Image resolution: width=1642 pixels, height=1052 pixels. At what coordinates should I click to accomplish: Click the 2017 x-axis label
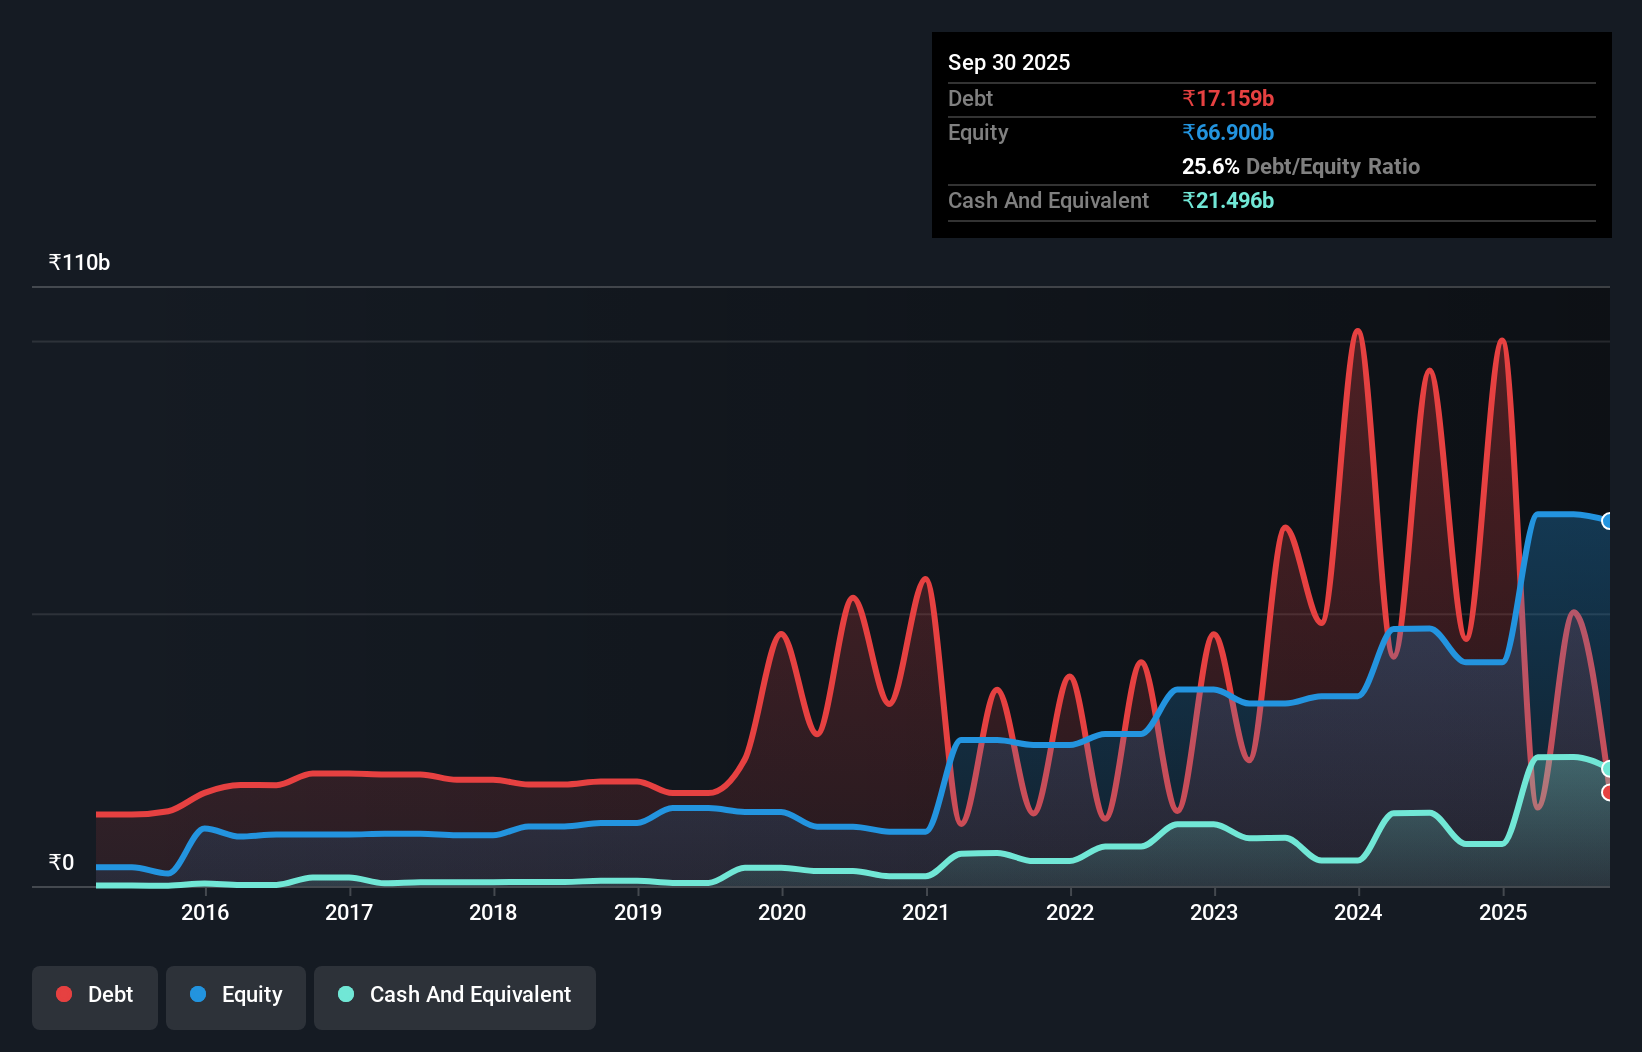(x=349, y=912)
